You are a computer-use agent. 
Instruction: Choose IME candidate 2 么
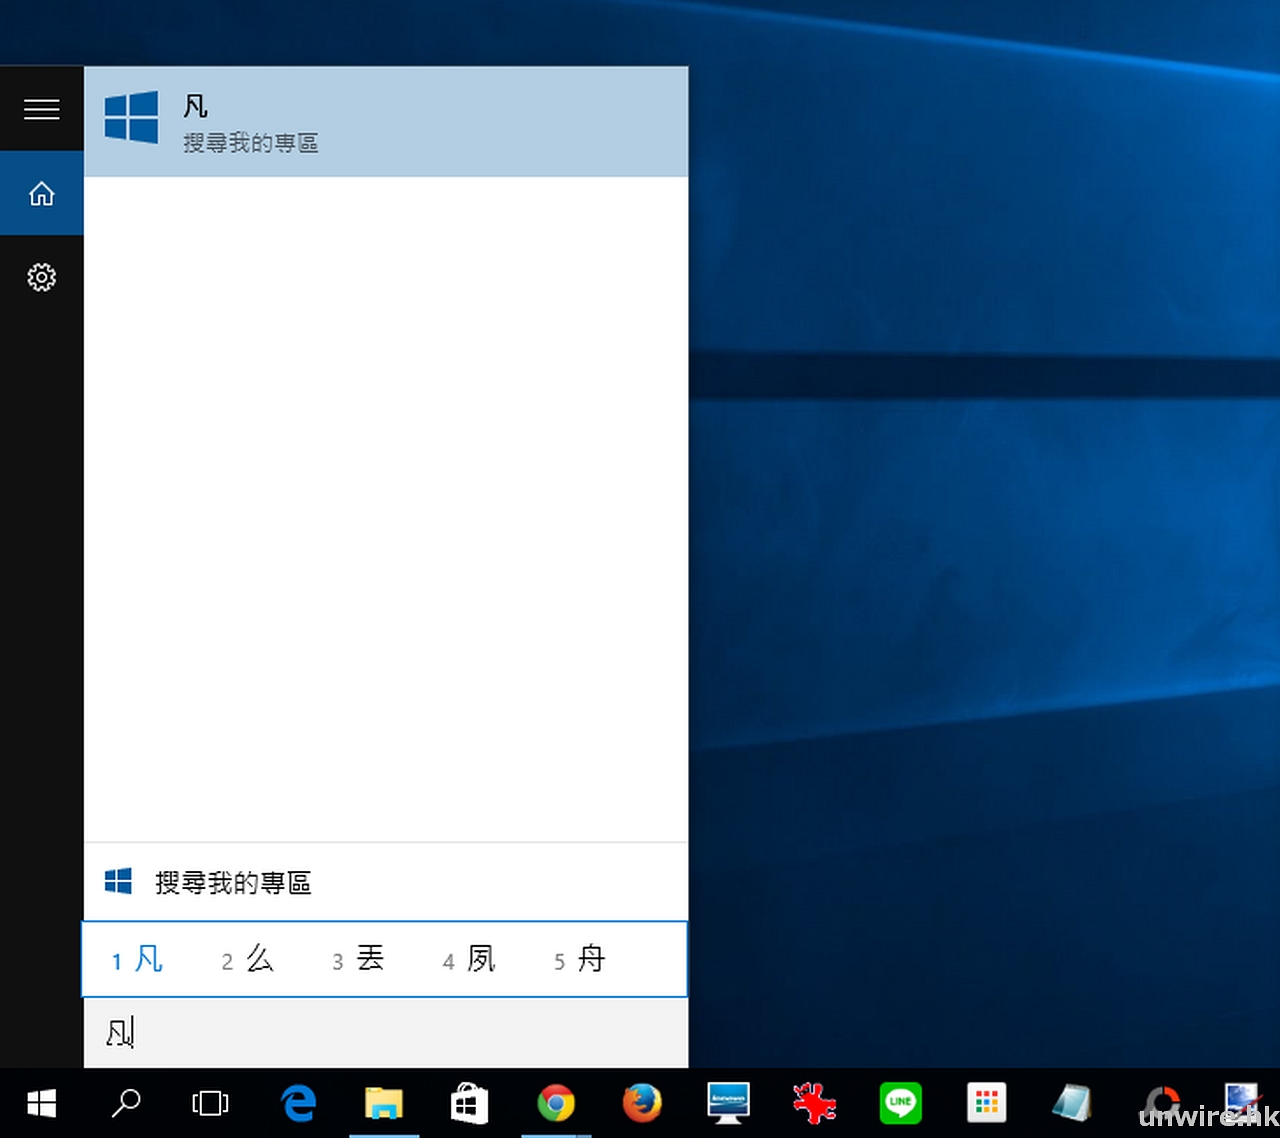(248, 959)
